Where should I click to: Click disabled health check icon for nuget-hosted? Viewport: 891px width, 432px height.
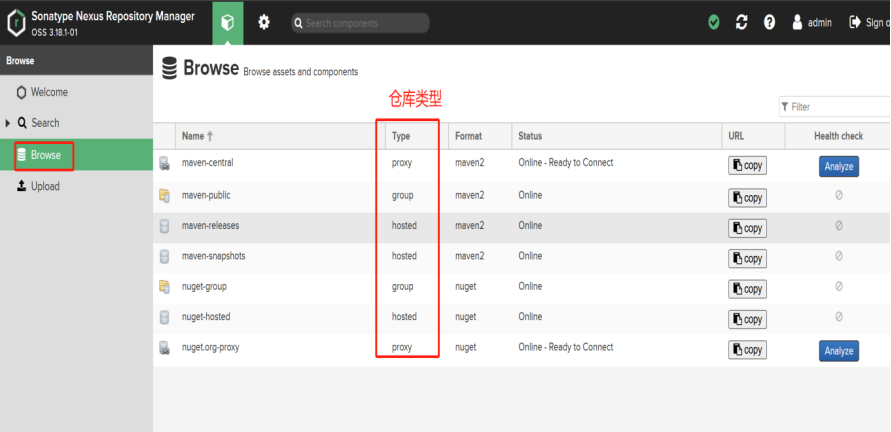(839, 317)
